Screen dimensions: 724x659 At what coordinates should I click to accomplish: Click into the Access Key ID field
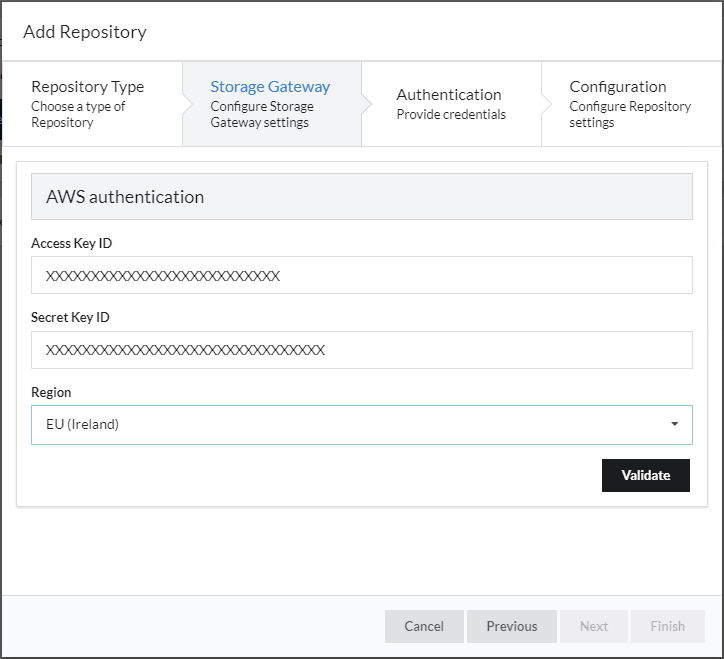(x=361, y=275)
